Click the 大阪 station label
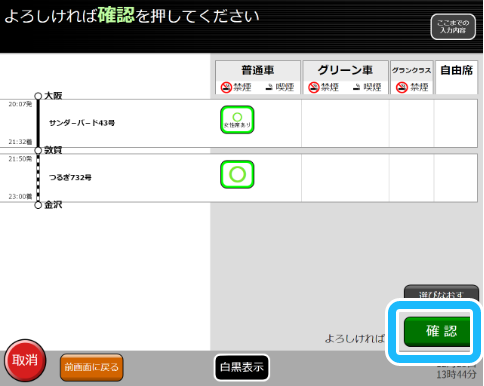 53,96
